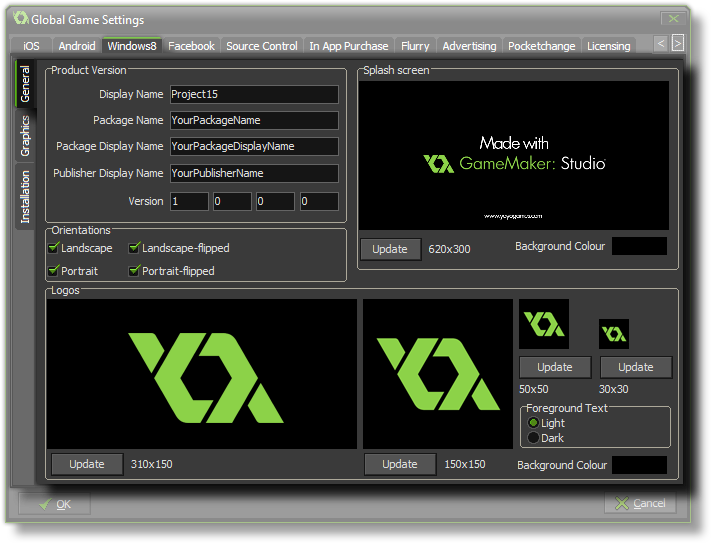
Task: Open the Advertising tab
Action: (469, 46)
